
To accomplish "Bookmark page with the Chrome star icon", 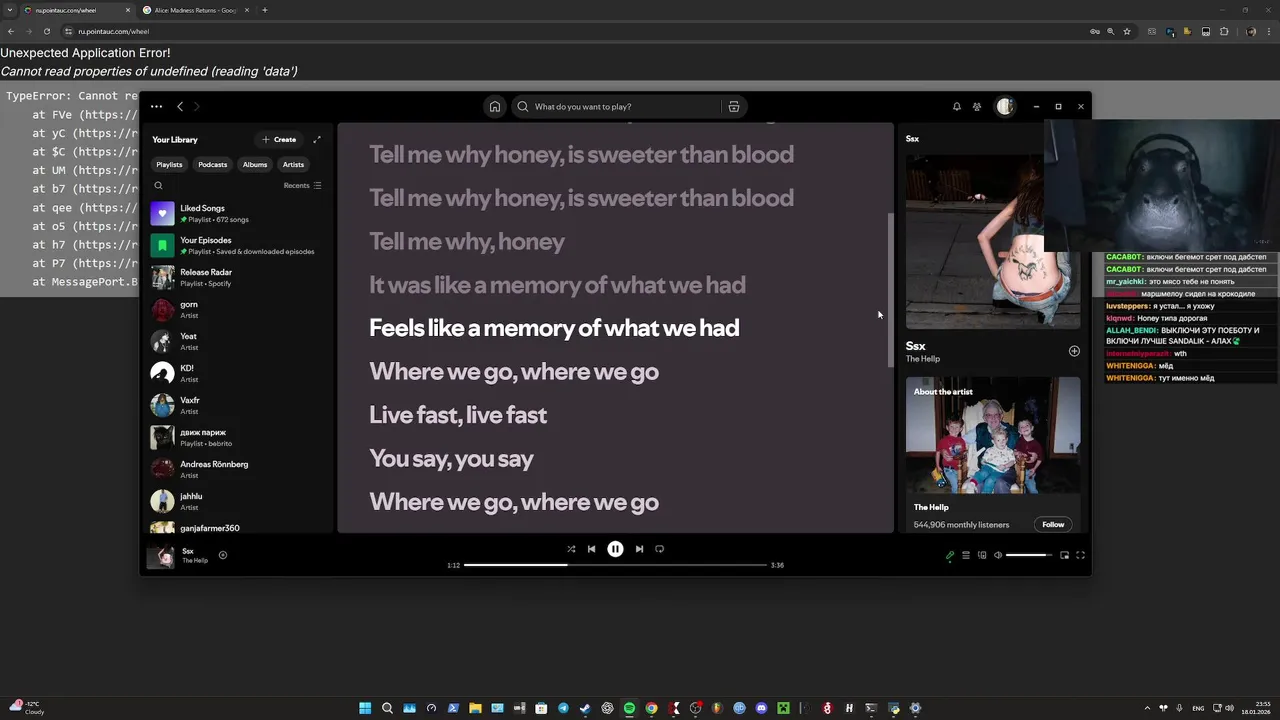I will coord(1127,31).
